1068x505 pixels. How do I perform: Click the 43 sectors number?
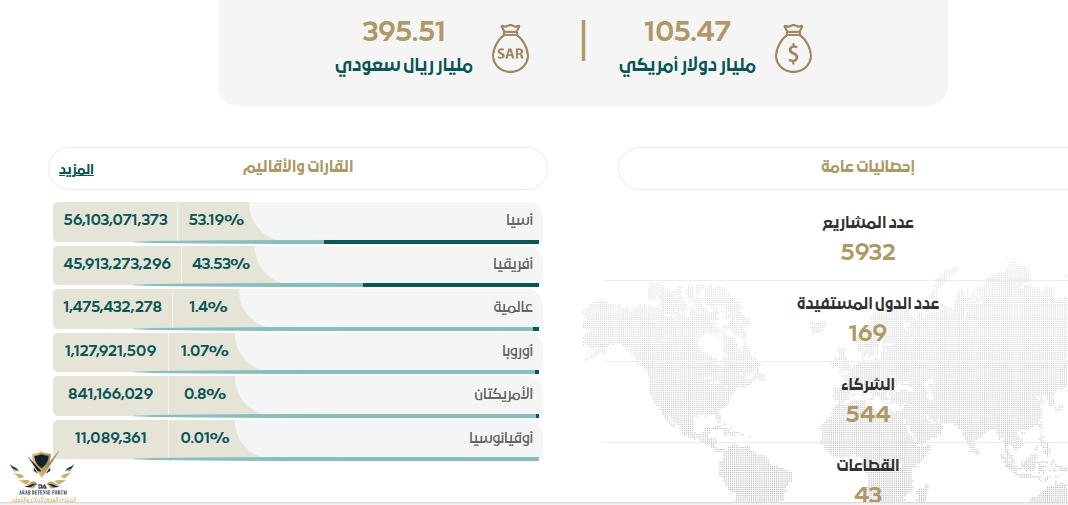click(868, 494)
